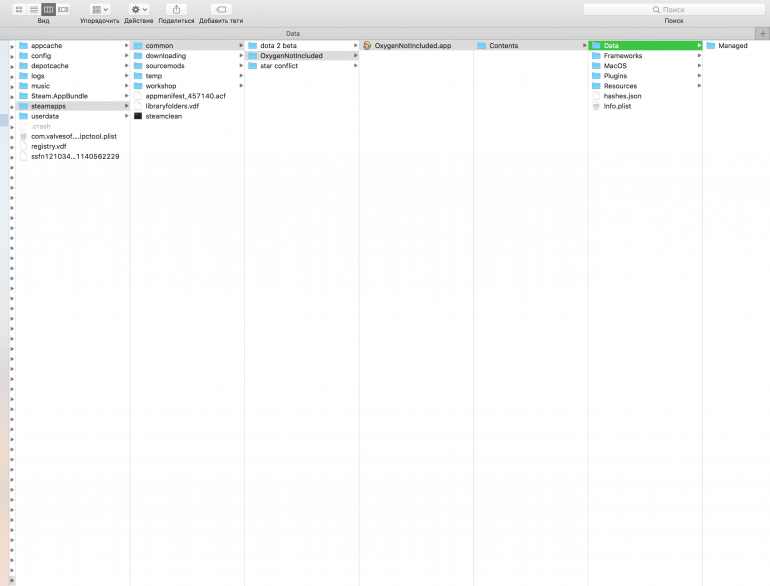Select the Data tab title
This screenshot has width=770, height=586.
[292, 33]
